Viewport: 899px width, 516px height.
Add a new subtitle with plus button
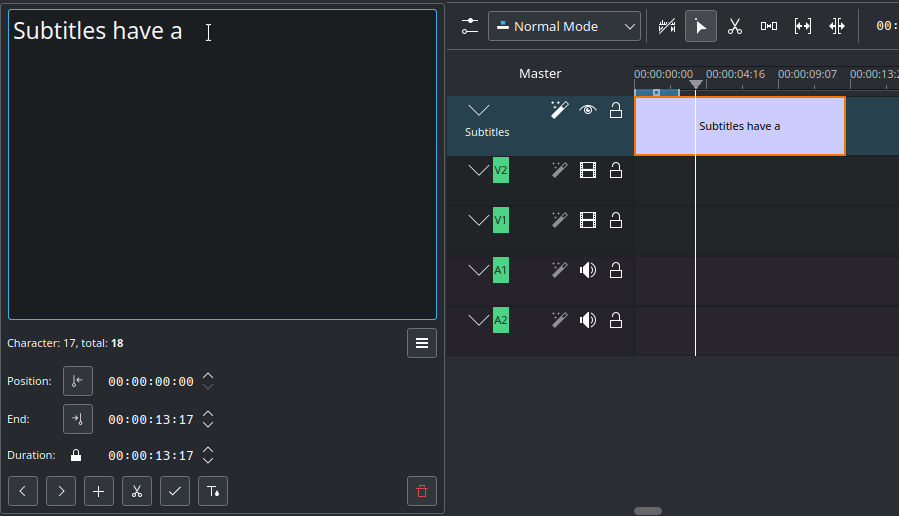99,491
